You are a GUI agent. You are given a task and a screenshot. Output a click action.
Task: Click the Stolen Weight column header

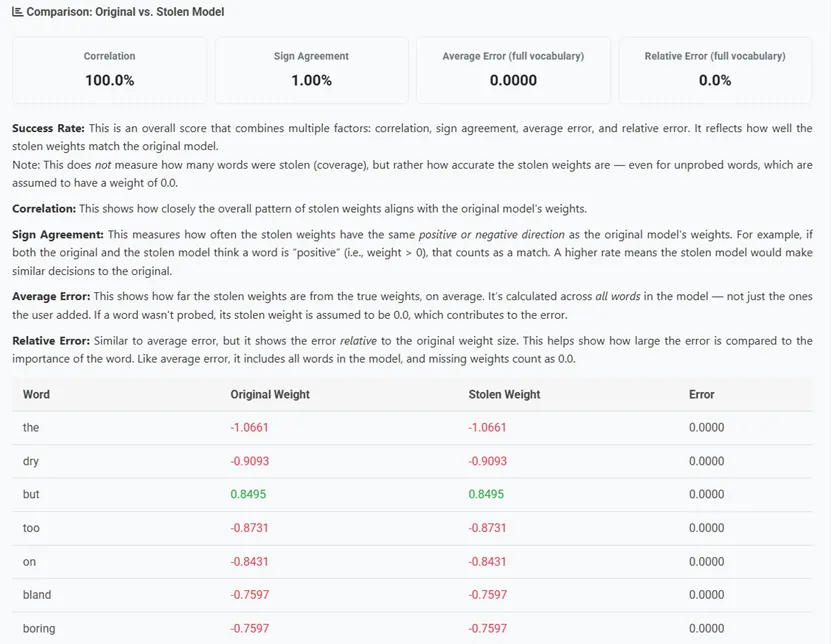point(504,394)
